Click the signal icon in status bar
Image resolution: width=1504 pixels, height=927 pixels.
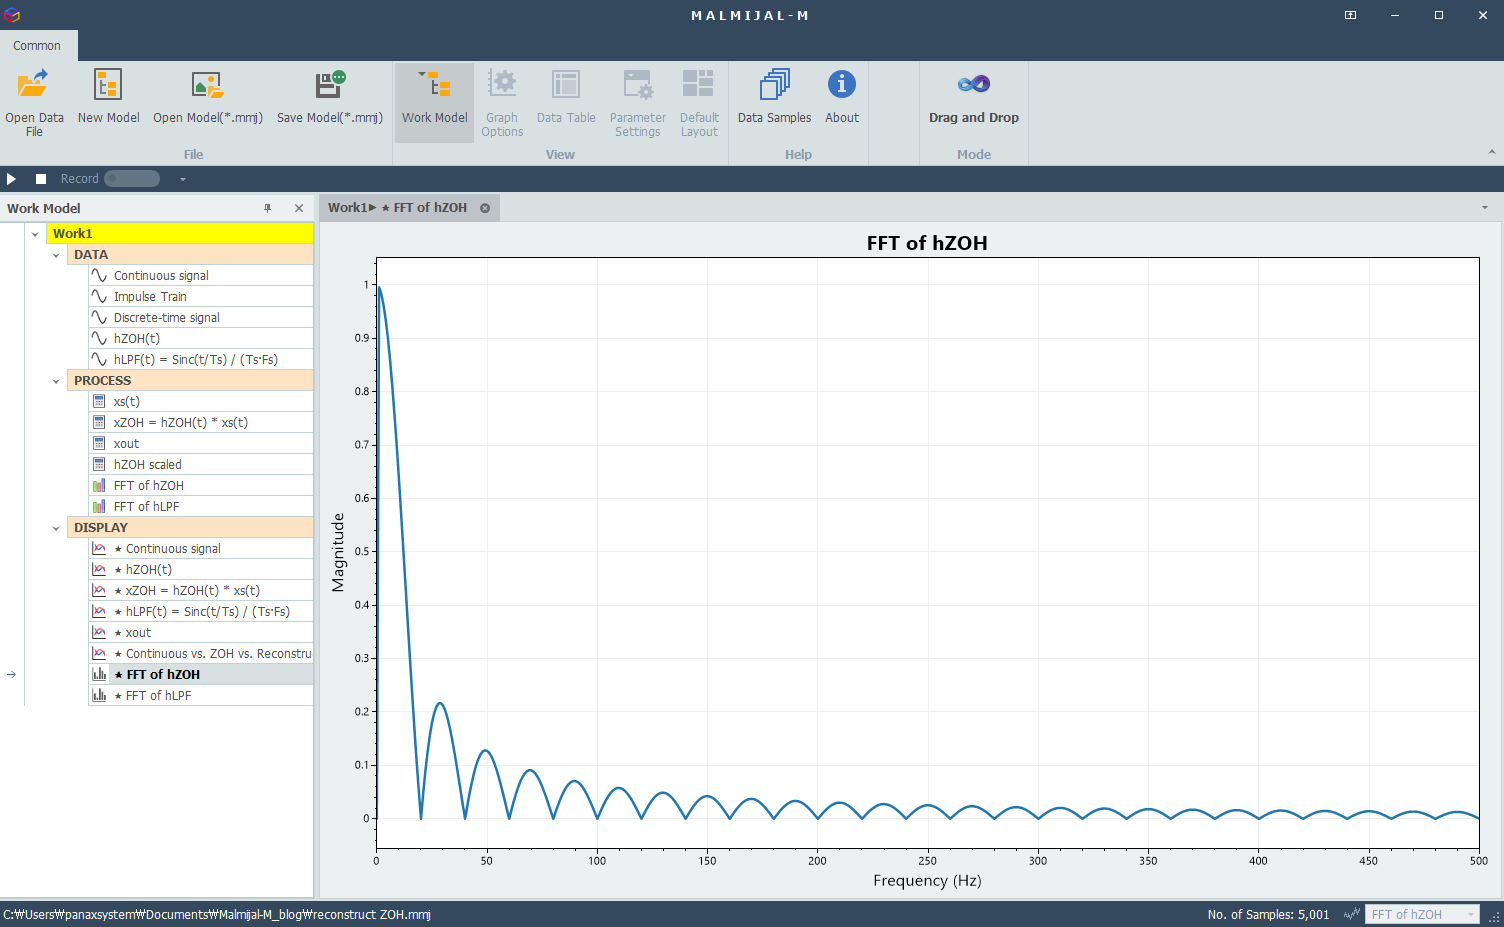tap(1352, 915)
